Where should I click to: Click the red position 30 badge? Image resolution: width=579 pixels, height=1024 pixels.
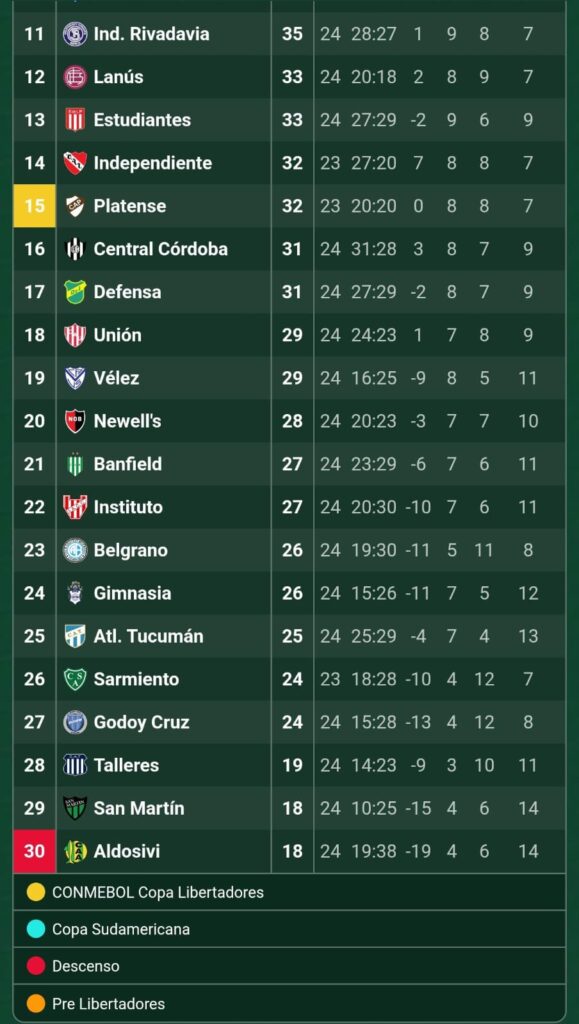35,851
